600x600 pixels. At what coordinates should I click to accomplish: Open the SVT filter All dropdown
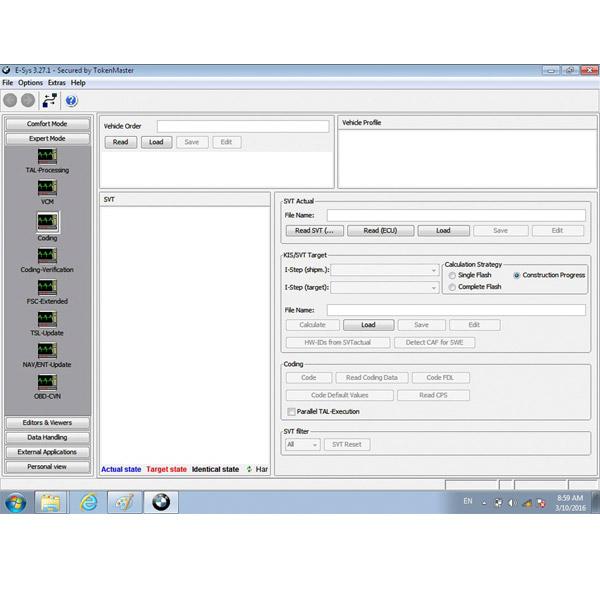click(302, 444)
